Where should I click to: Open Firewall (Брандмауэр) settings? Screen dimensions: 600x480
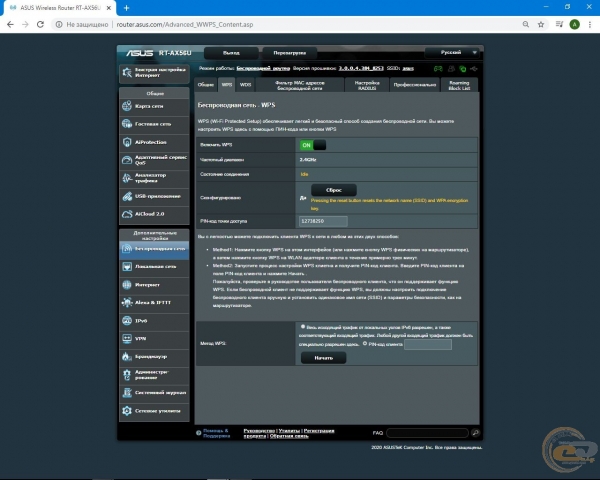coord(154,357)
